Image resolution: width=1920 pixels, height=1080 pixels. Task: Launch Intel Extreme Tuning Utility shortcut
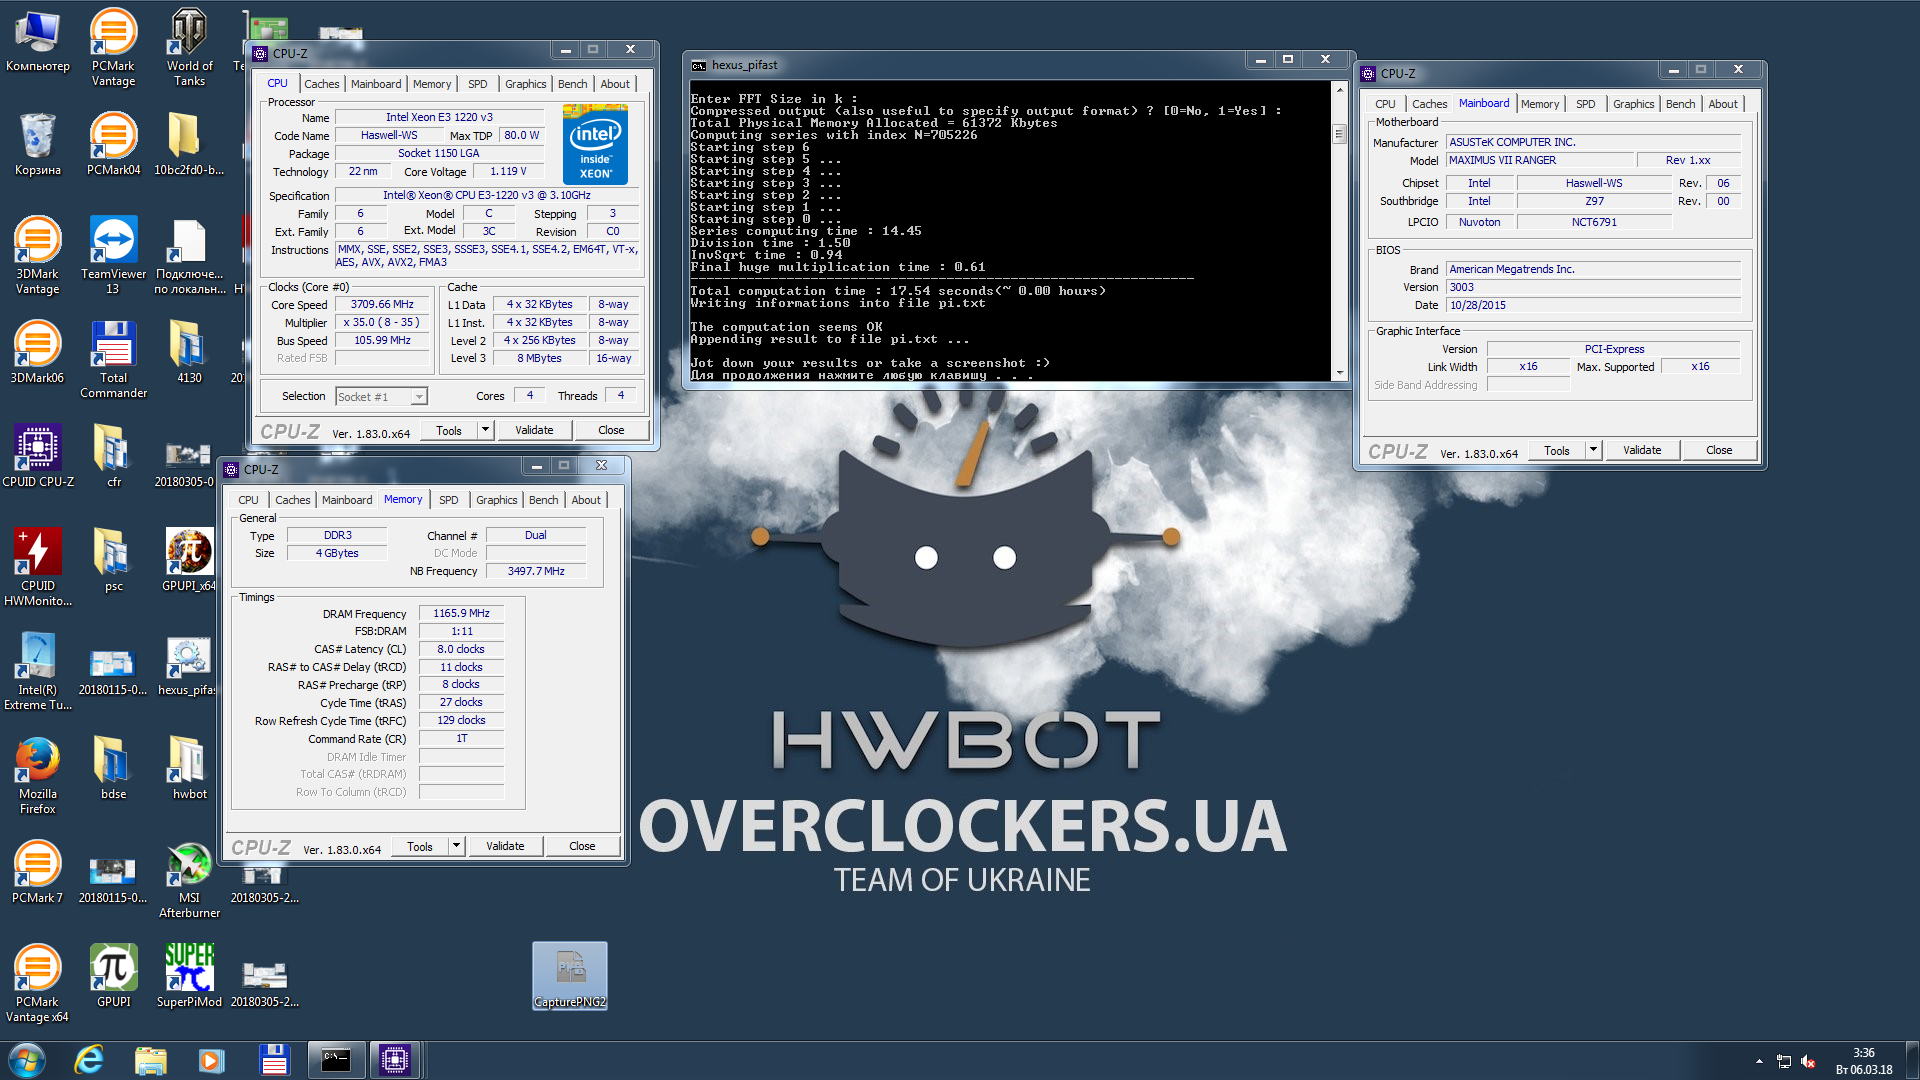(37, 671)
